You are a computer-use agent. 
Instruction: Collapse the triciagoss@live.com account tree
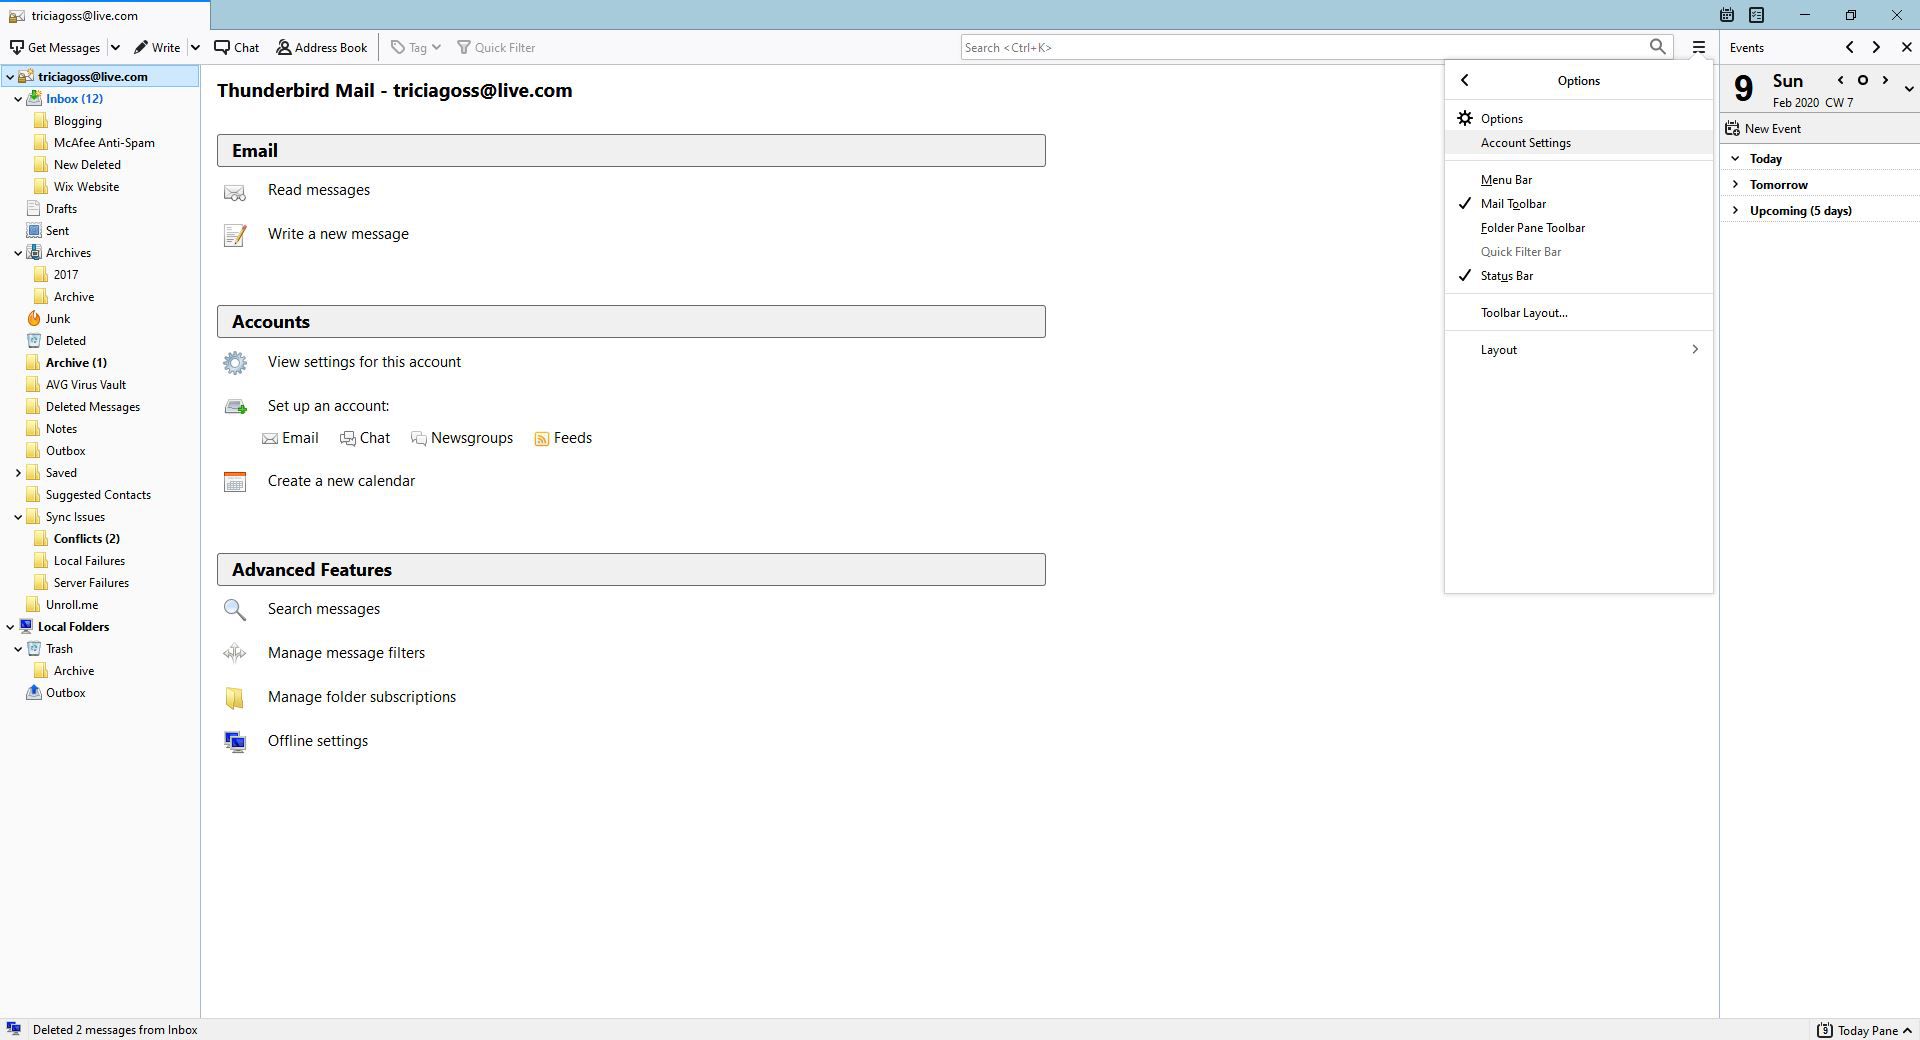(x=10, y=76)
